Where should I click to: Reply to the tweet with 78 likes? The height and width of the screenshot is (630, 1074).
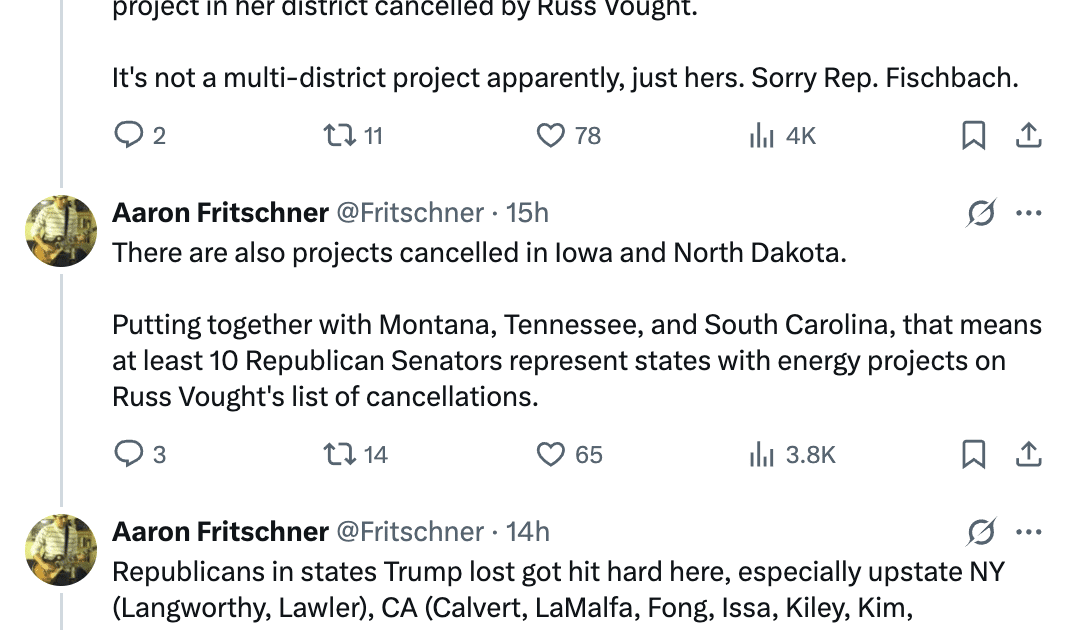pyautogui.click(x=129, y=135)
